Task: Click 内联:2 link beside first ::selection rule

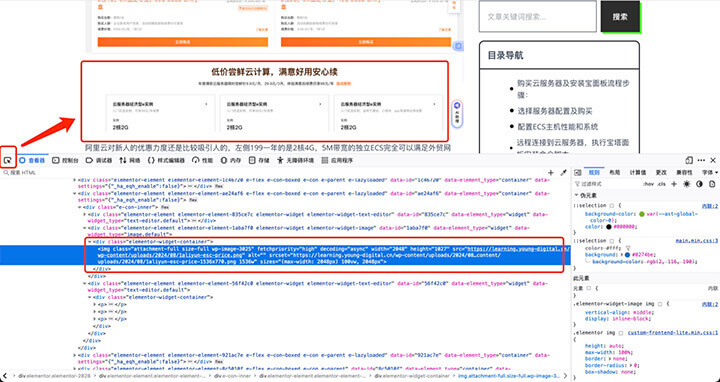Action: tap(710, 206)
